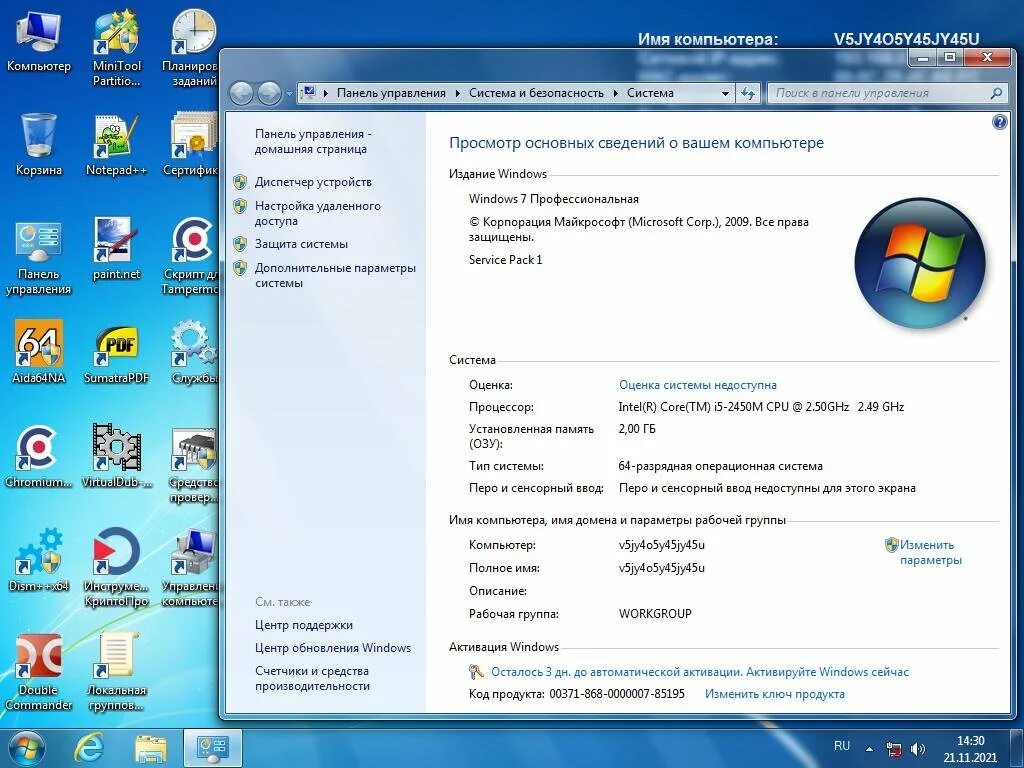Click the refresh button beside address bar
Screen dimensions: 1024x768
[748, 93]
